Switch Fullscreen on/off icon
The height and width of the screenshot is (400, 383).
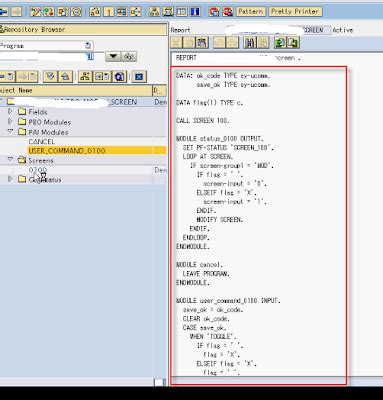[x=182, y=12]
